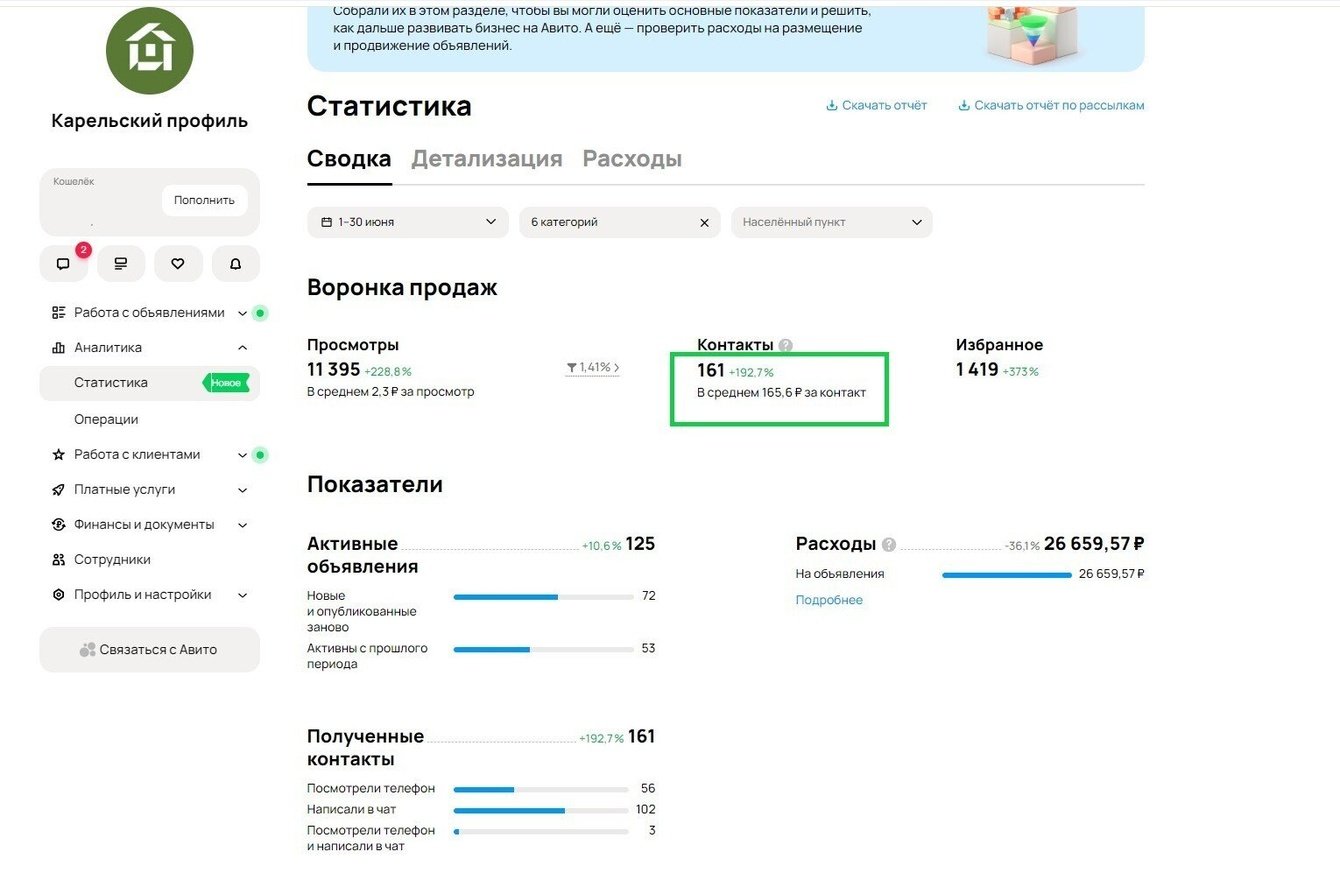Click the 1,41% conversion funnel indicator
The image size is (1340, 887).
coord(593,368)
